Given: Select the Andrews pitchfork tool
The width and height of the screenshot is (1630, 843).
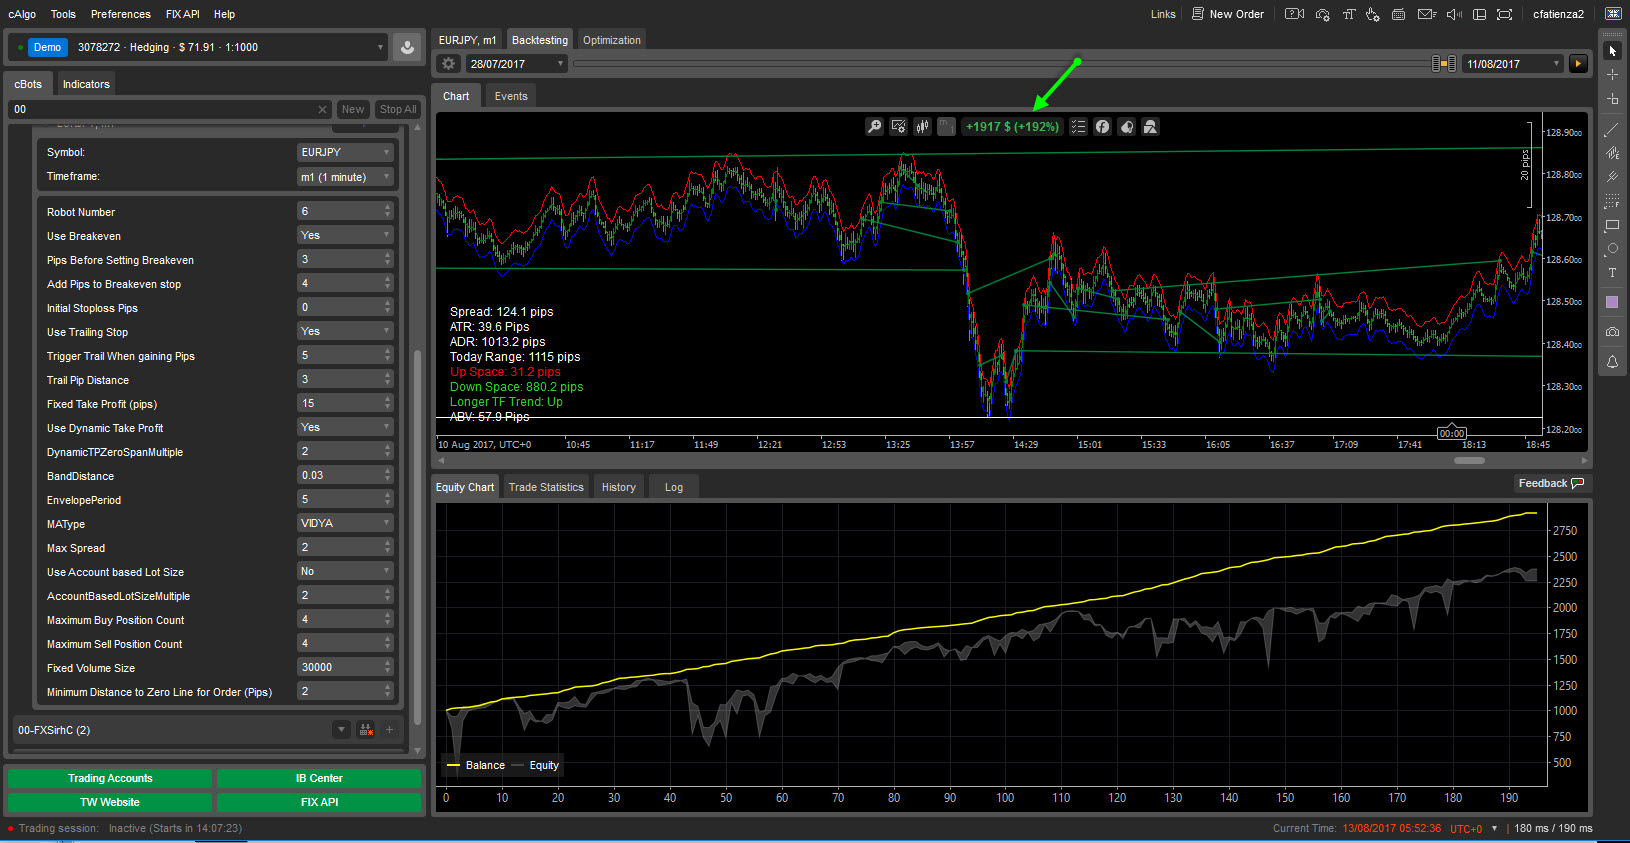Looking at the screenshot, I should tap(1612, 177).
